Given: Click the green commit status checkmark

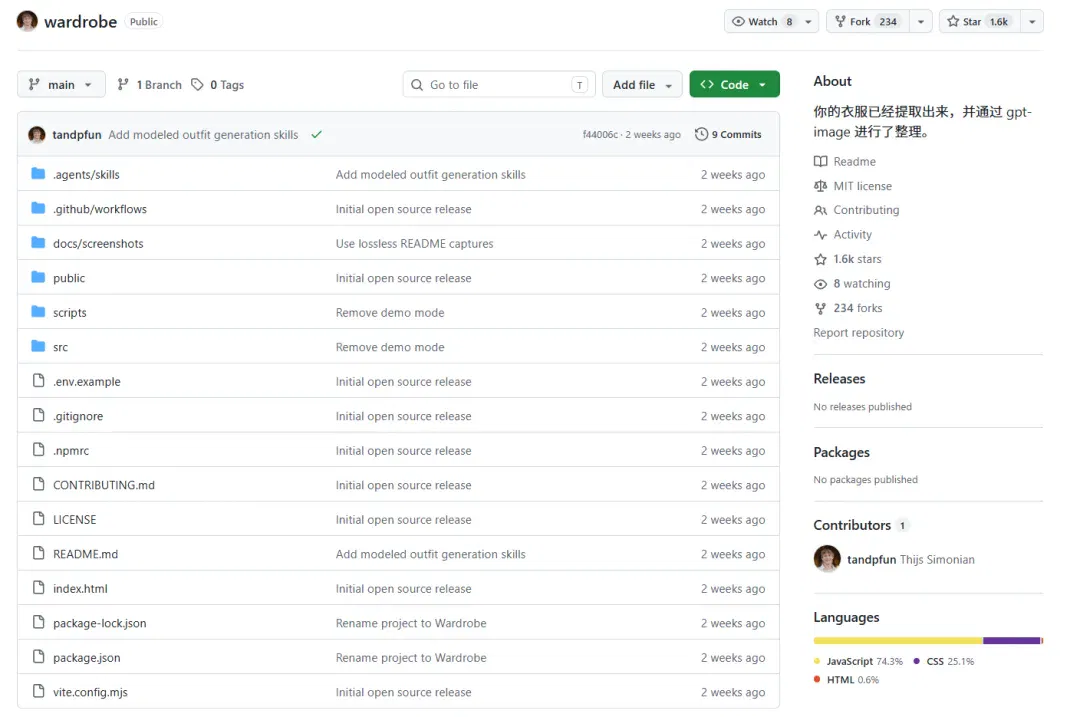Looking at the screenshot, I should coord(316,134).
